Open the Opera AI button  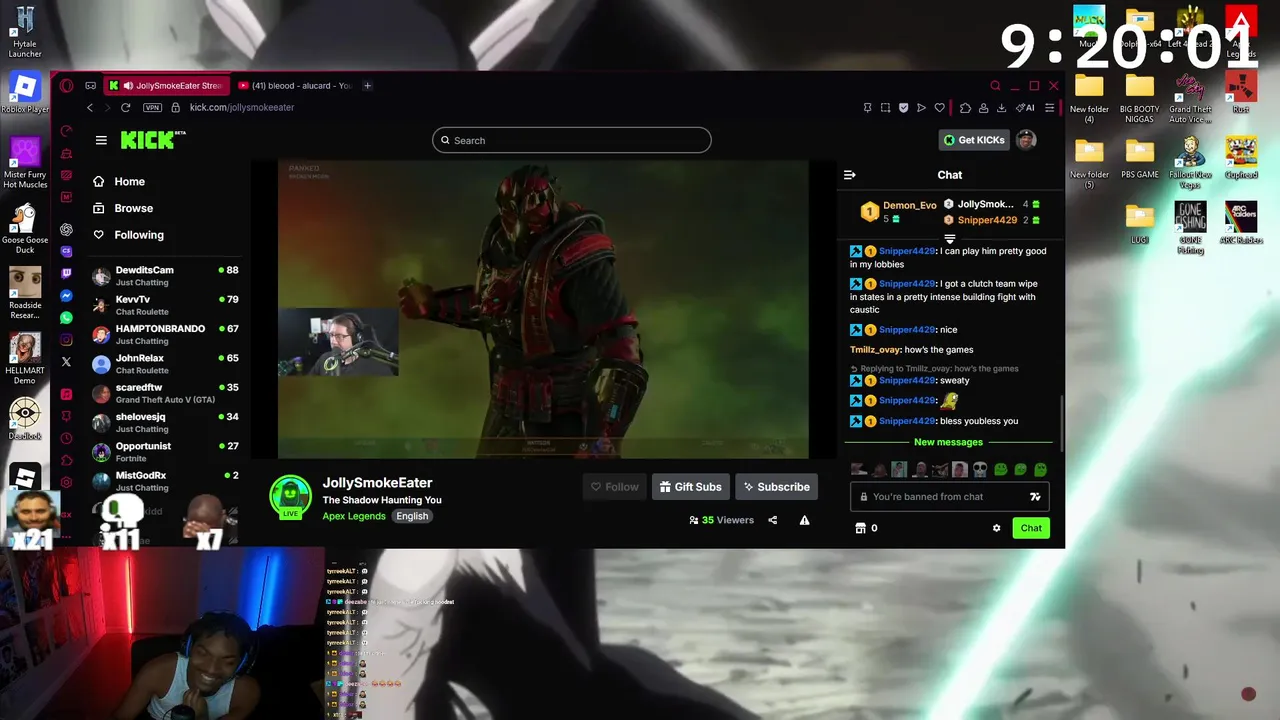pyautogui.click(x=1025, y=108)
